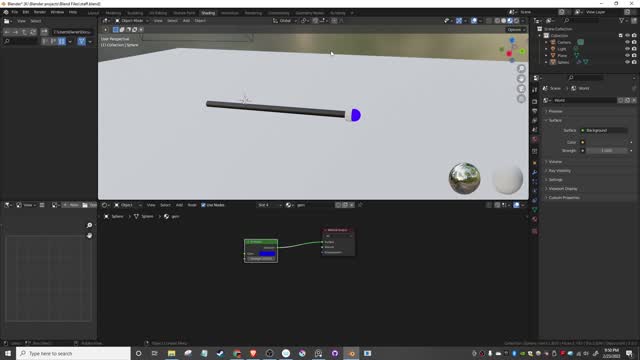Click the outliner search field
Viewport: 640px width, 360px height.
tap(581, 20)
